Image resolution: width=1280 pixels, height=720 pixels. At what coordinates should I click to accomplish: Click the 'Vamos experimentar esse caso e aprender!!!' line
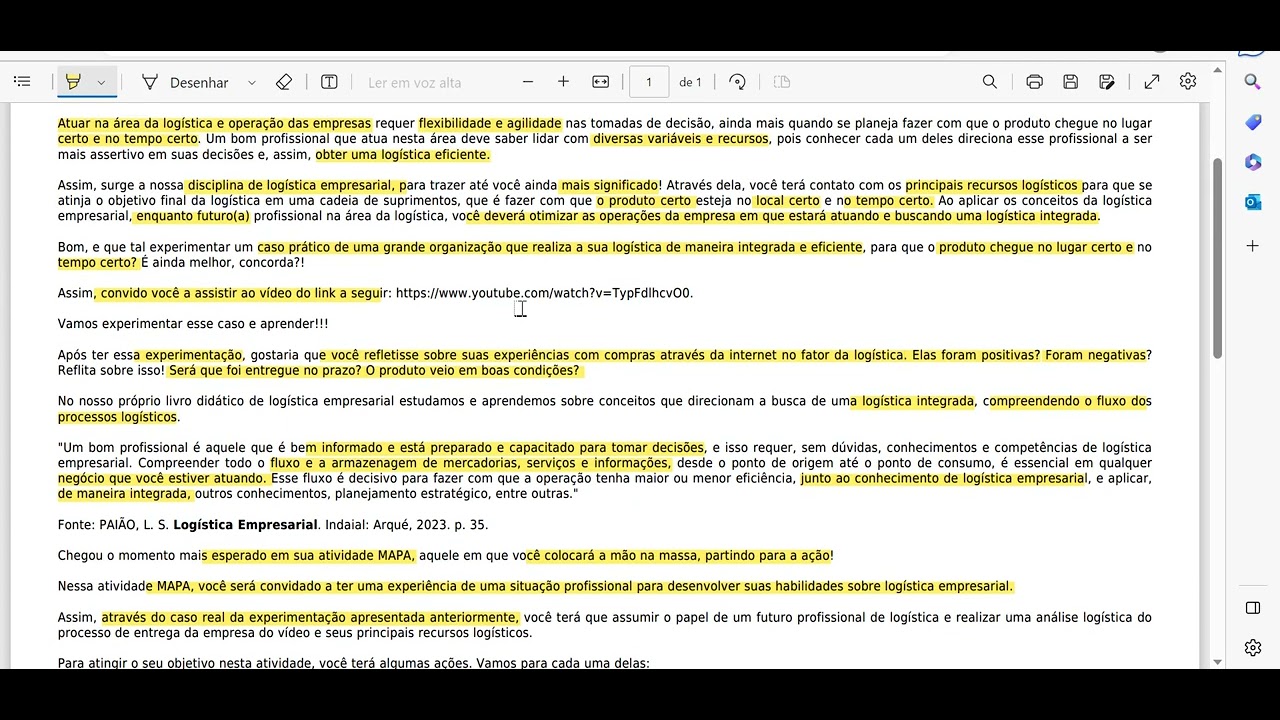tap(193, 324)
